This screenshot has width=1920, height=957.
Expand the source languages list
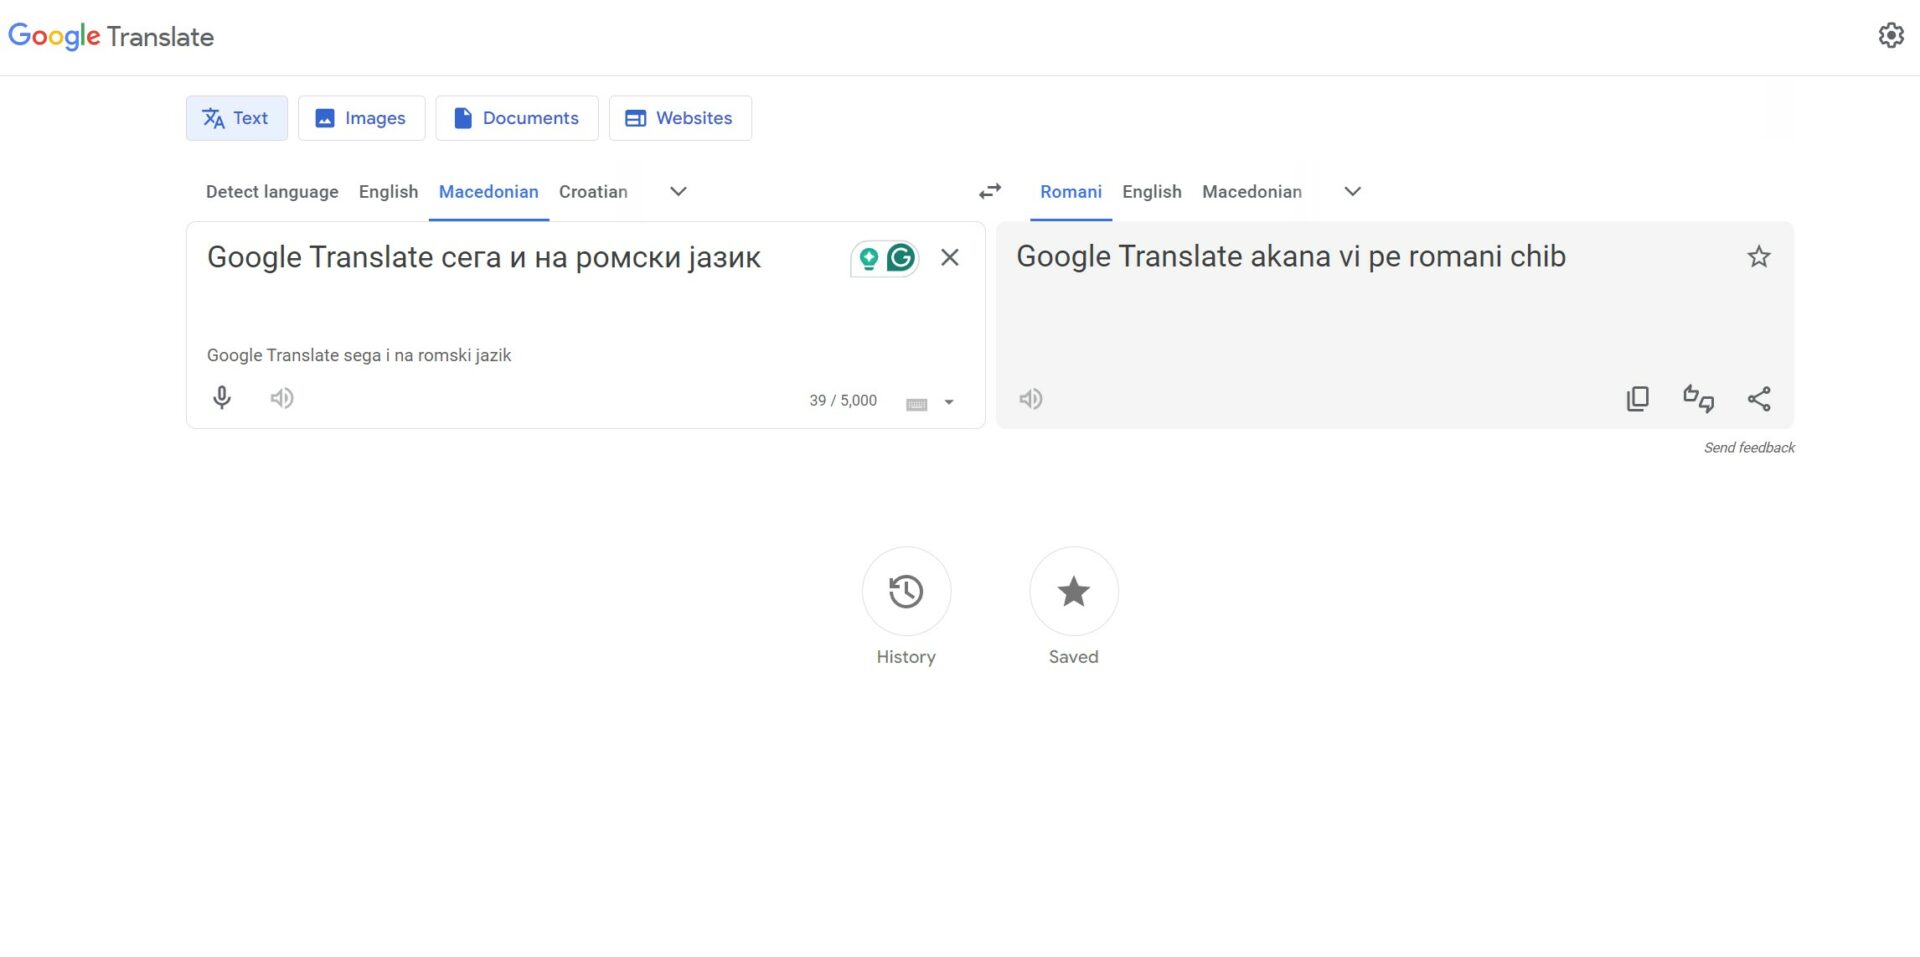click(678, 192)
